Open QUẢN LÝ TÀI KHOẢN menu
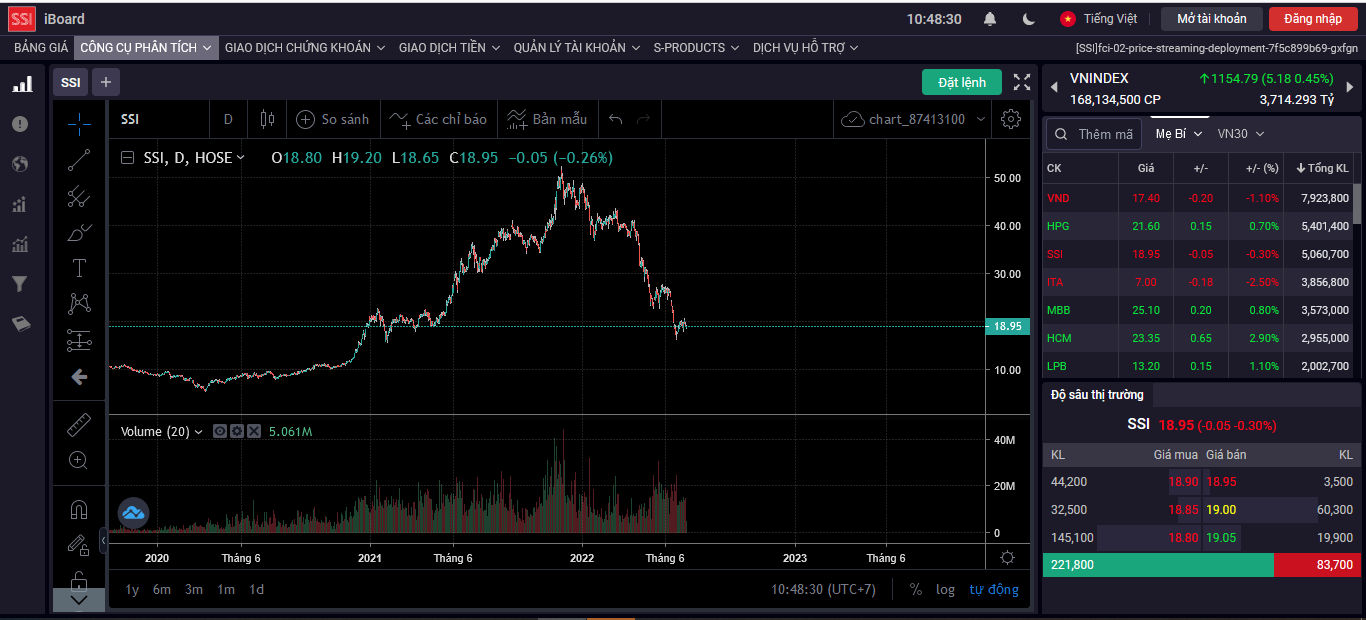Viewport: 1366px width, 620px height. click(577, 47)
